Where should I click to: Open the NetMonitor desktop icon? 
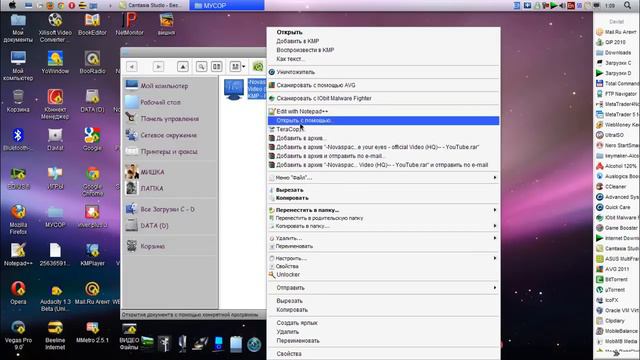(129, 24)
